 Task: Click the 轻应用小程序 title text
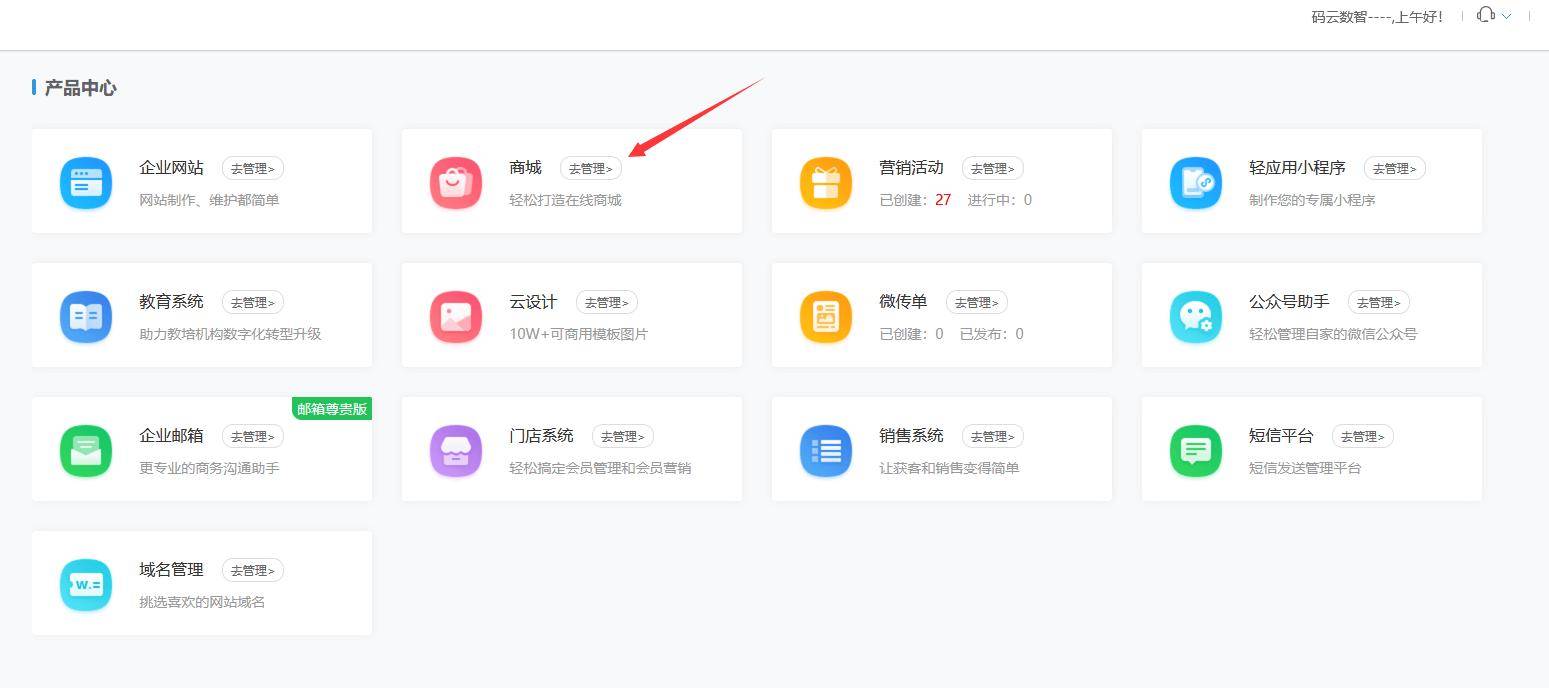(1297, 168)
